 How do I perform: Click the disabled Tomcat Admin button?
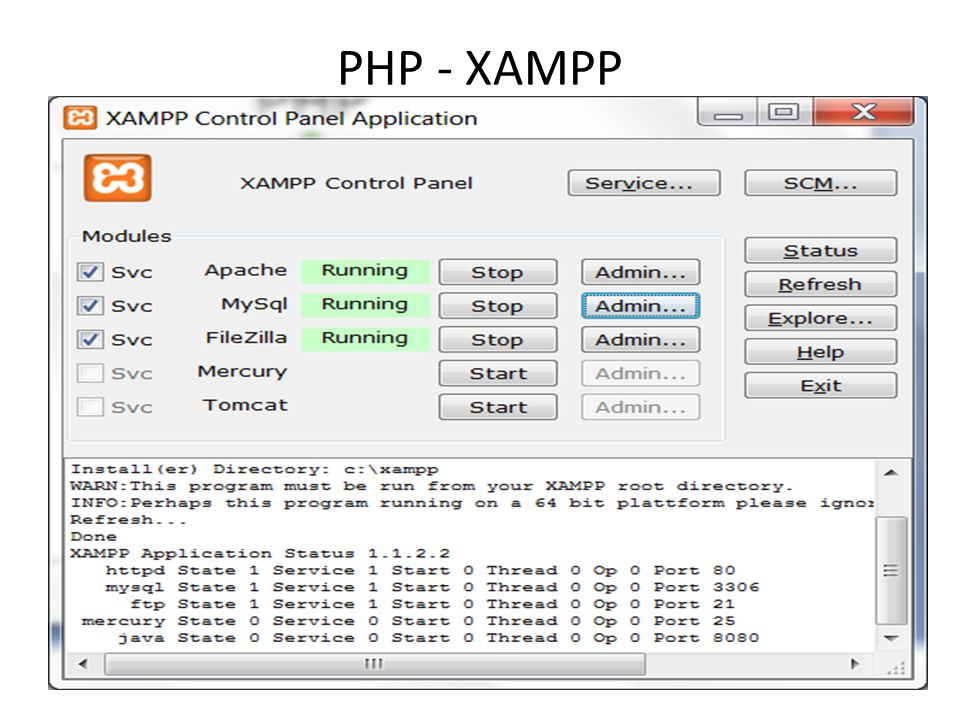pos(640,407)
